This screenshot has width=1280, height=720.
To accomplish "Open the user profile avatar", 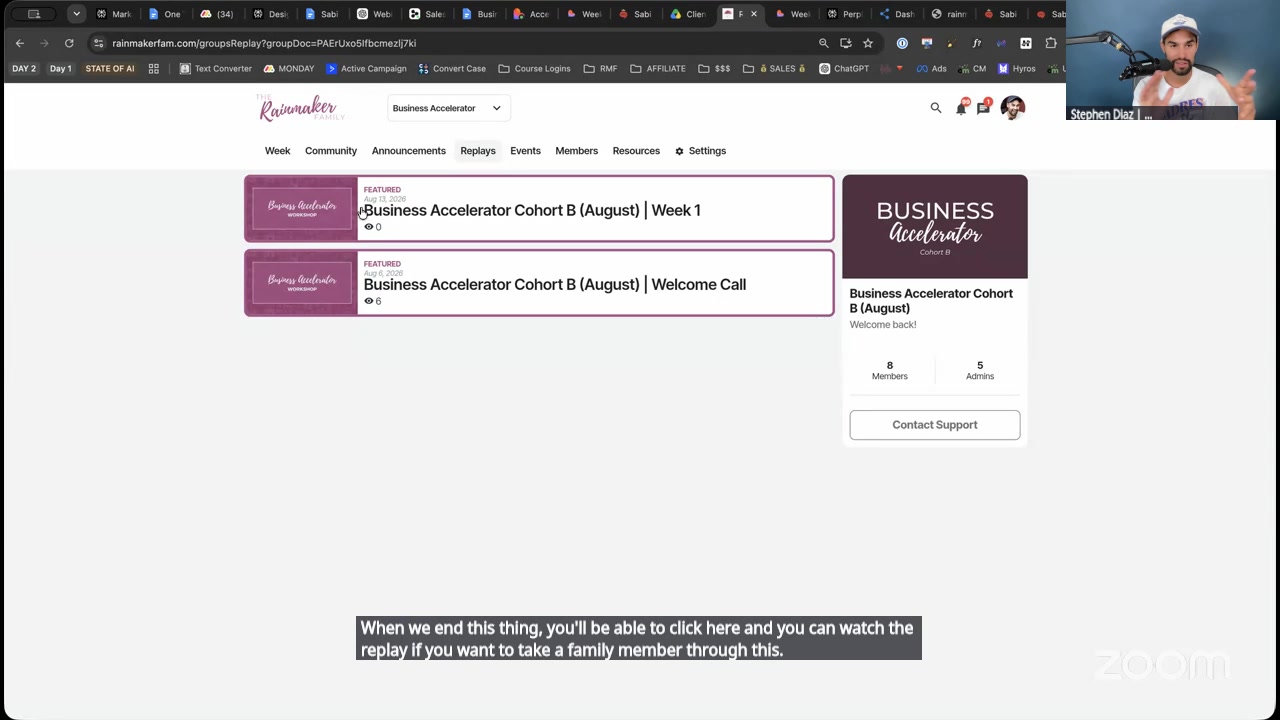I will [x=1012, y=108].
